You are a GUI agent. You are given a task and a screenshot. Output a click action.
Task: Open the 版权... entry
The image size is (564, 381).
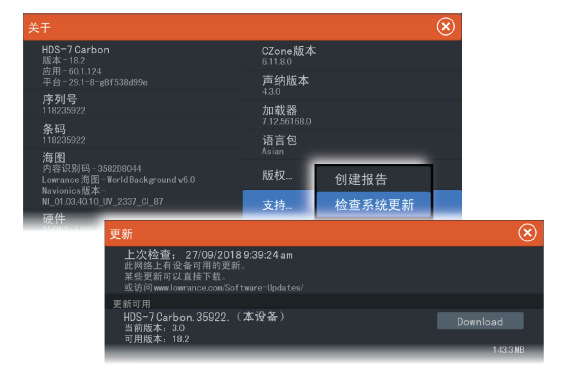coord(278,175)
